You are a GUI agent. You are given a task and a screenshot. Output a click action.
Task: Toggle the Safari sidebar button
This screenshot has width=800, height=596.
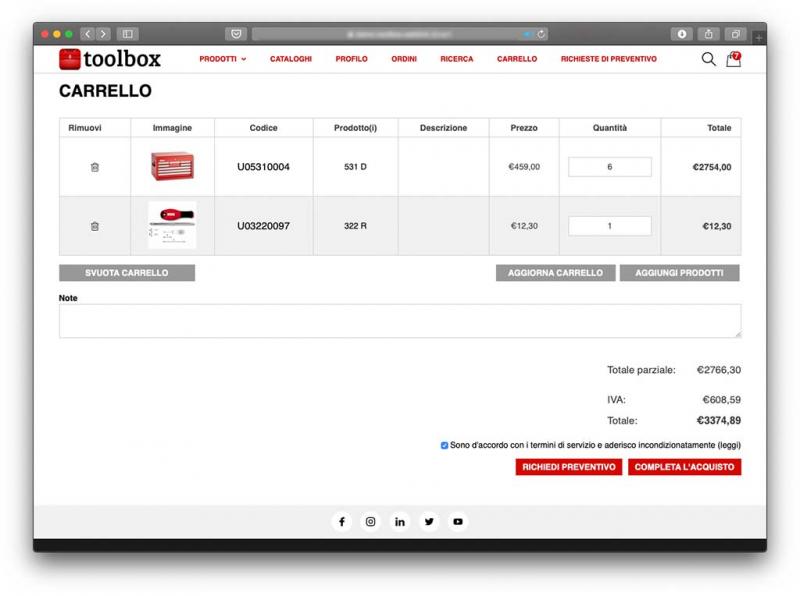coord(128,34)
